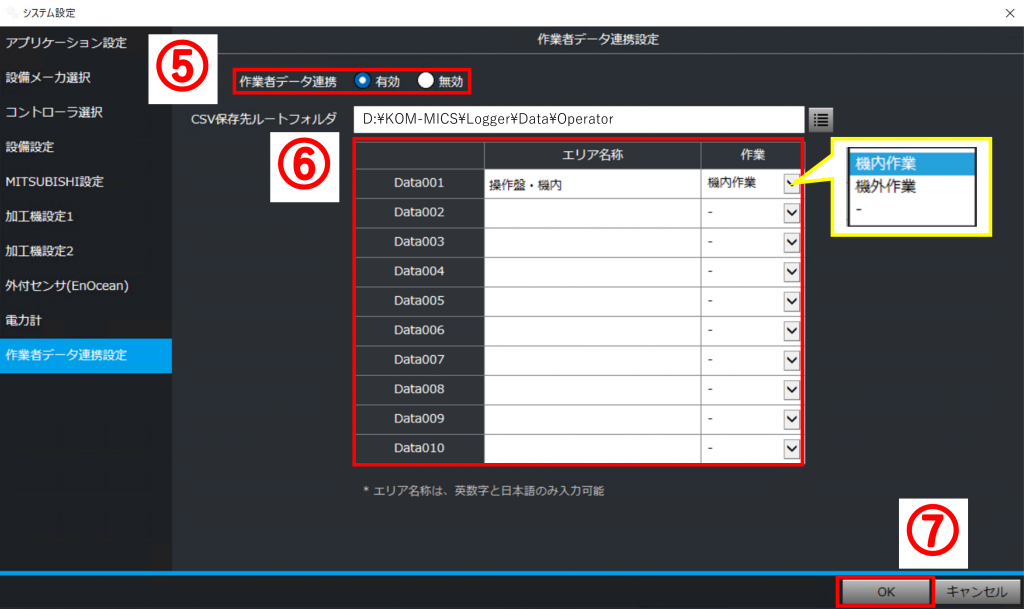1024x609 pixels.
Task: Choose 機外作業 from the dropdown list
Action: point(912,187)
